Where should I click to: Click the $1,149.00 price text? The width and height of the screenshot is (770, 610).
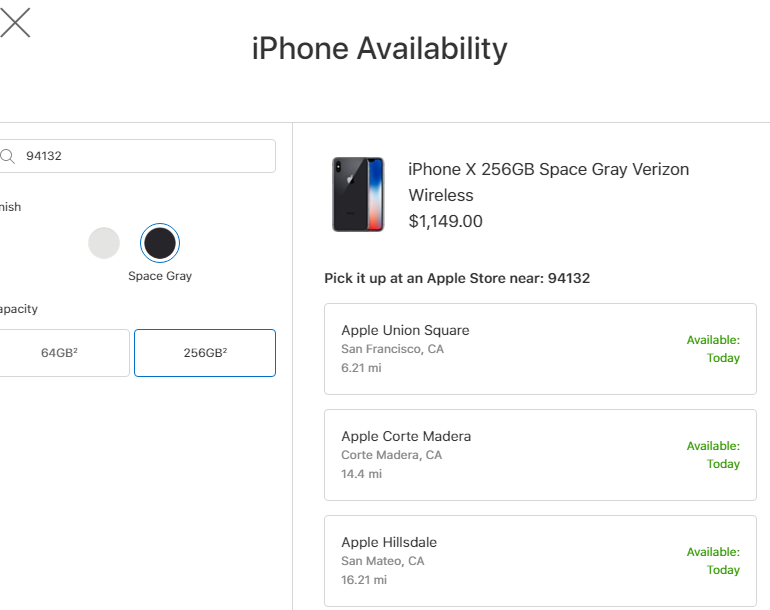click(445, 222)
